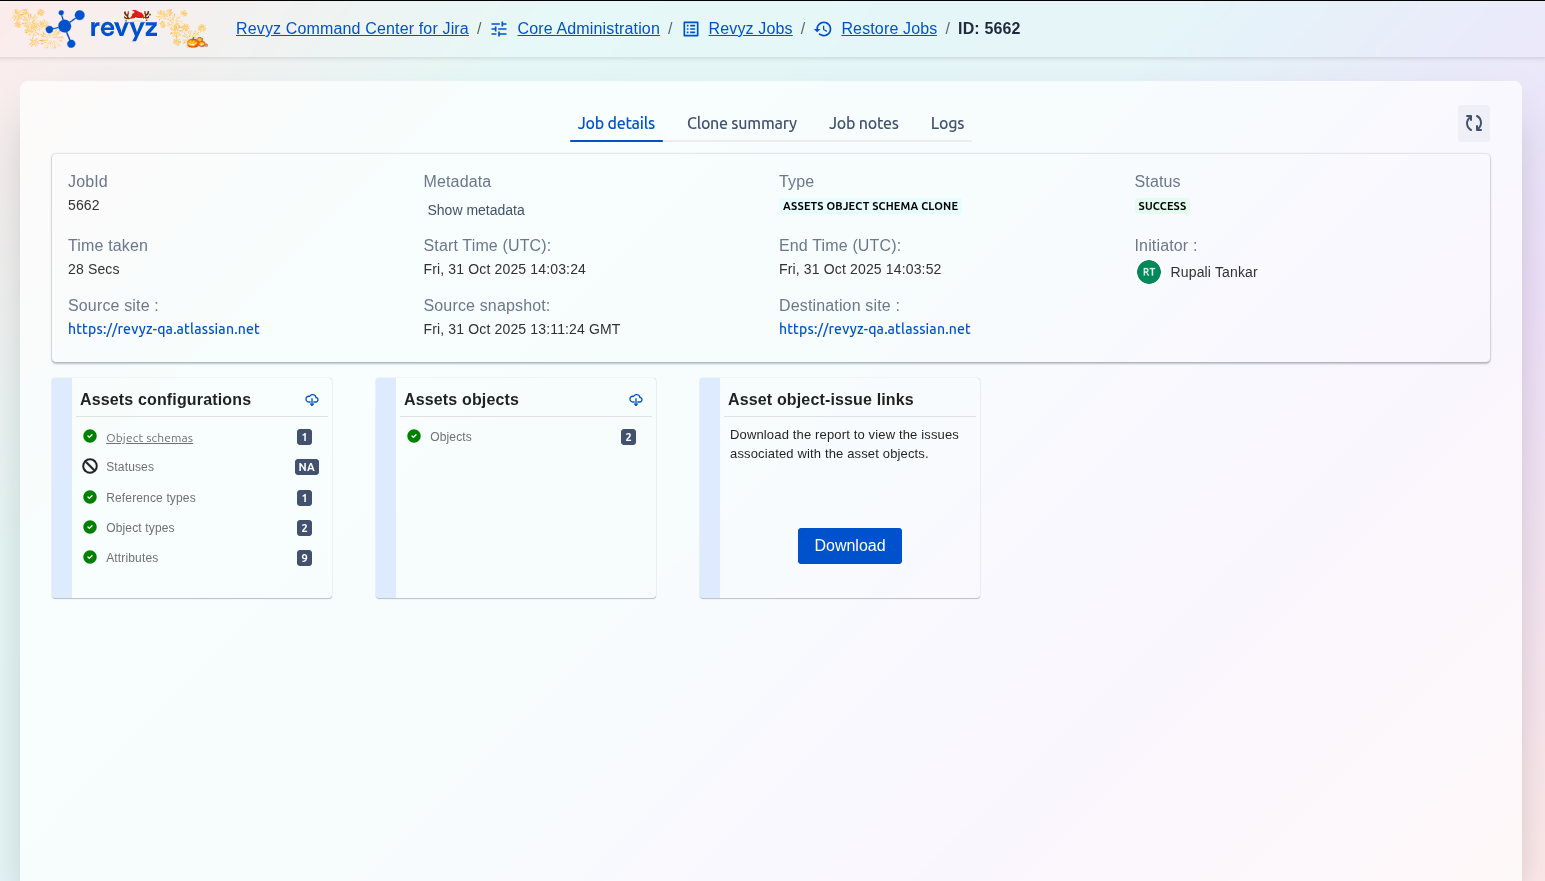Expand Show metadata

475,210
